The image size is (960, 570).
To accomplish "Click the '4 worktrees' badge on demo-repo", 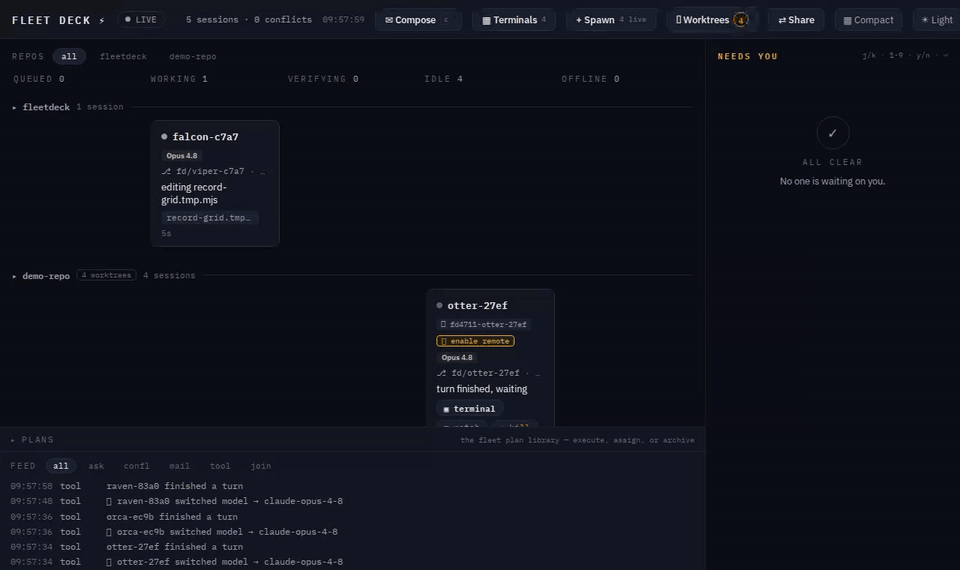I will [x=107, y=276].
